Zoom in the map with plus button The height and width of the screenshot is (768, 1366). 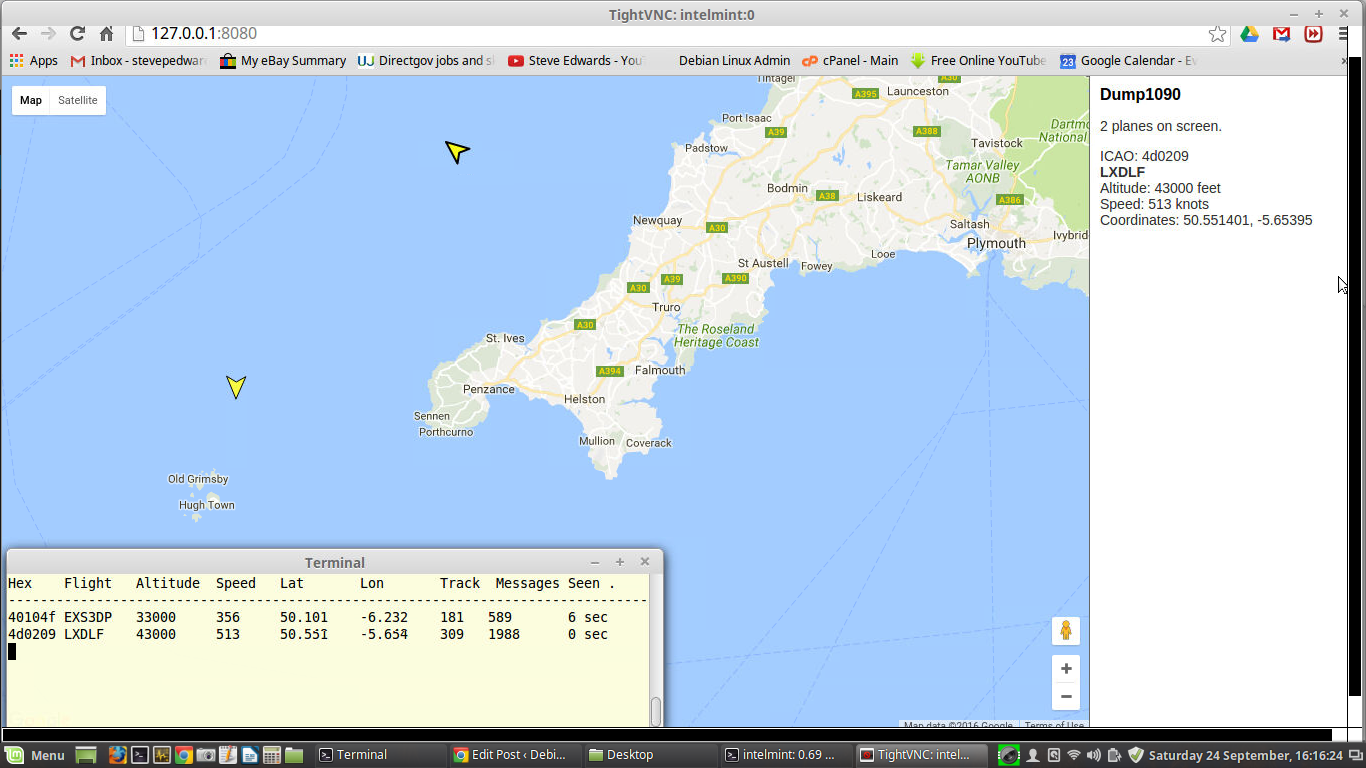[1065, 669]
